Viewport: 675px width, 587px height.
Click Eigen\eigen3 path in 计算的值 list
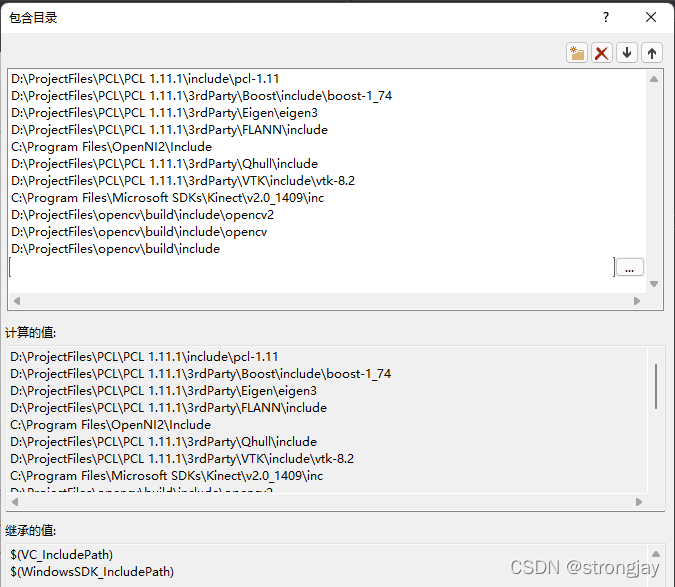pyautogui.click(x=164, y=391)
